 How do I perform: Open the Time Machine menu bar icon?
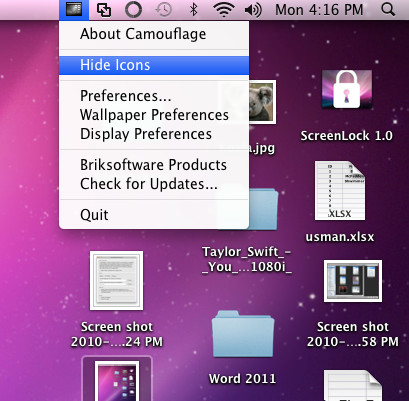(x=164, y=10)
